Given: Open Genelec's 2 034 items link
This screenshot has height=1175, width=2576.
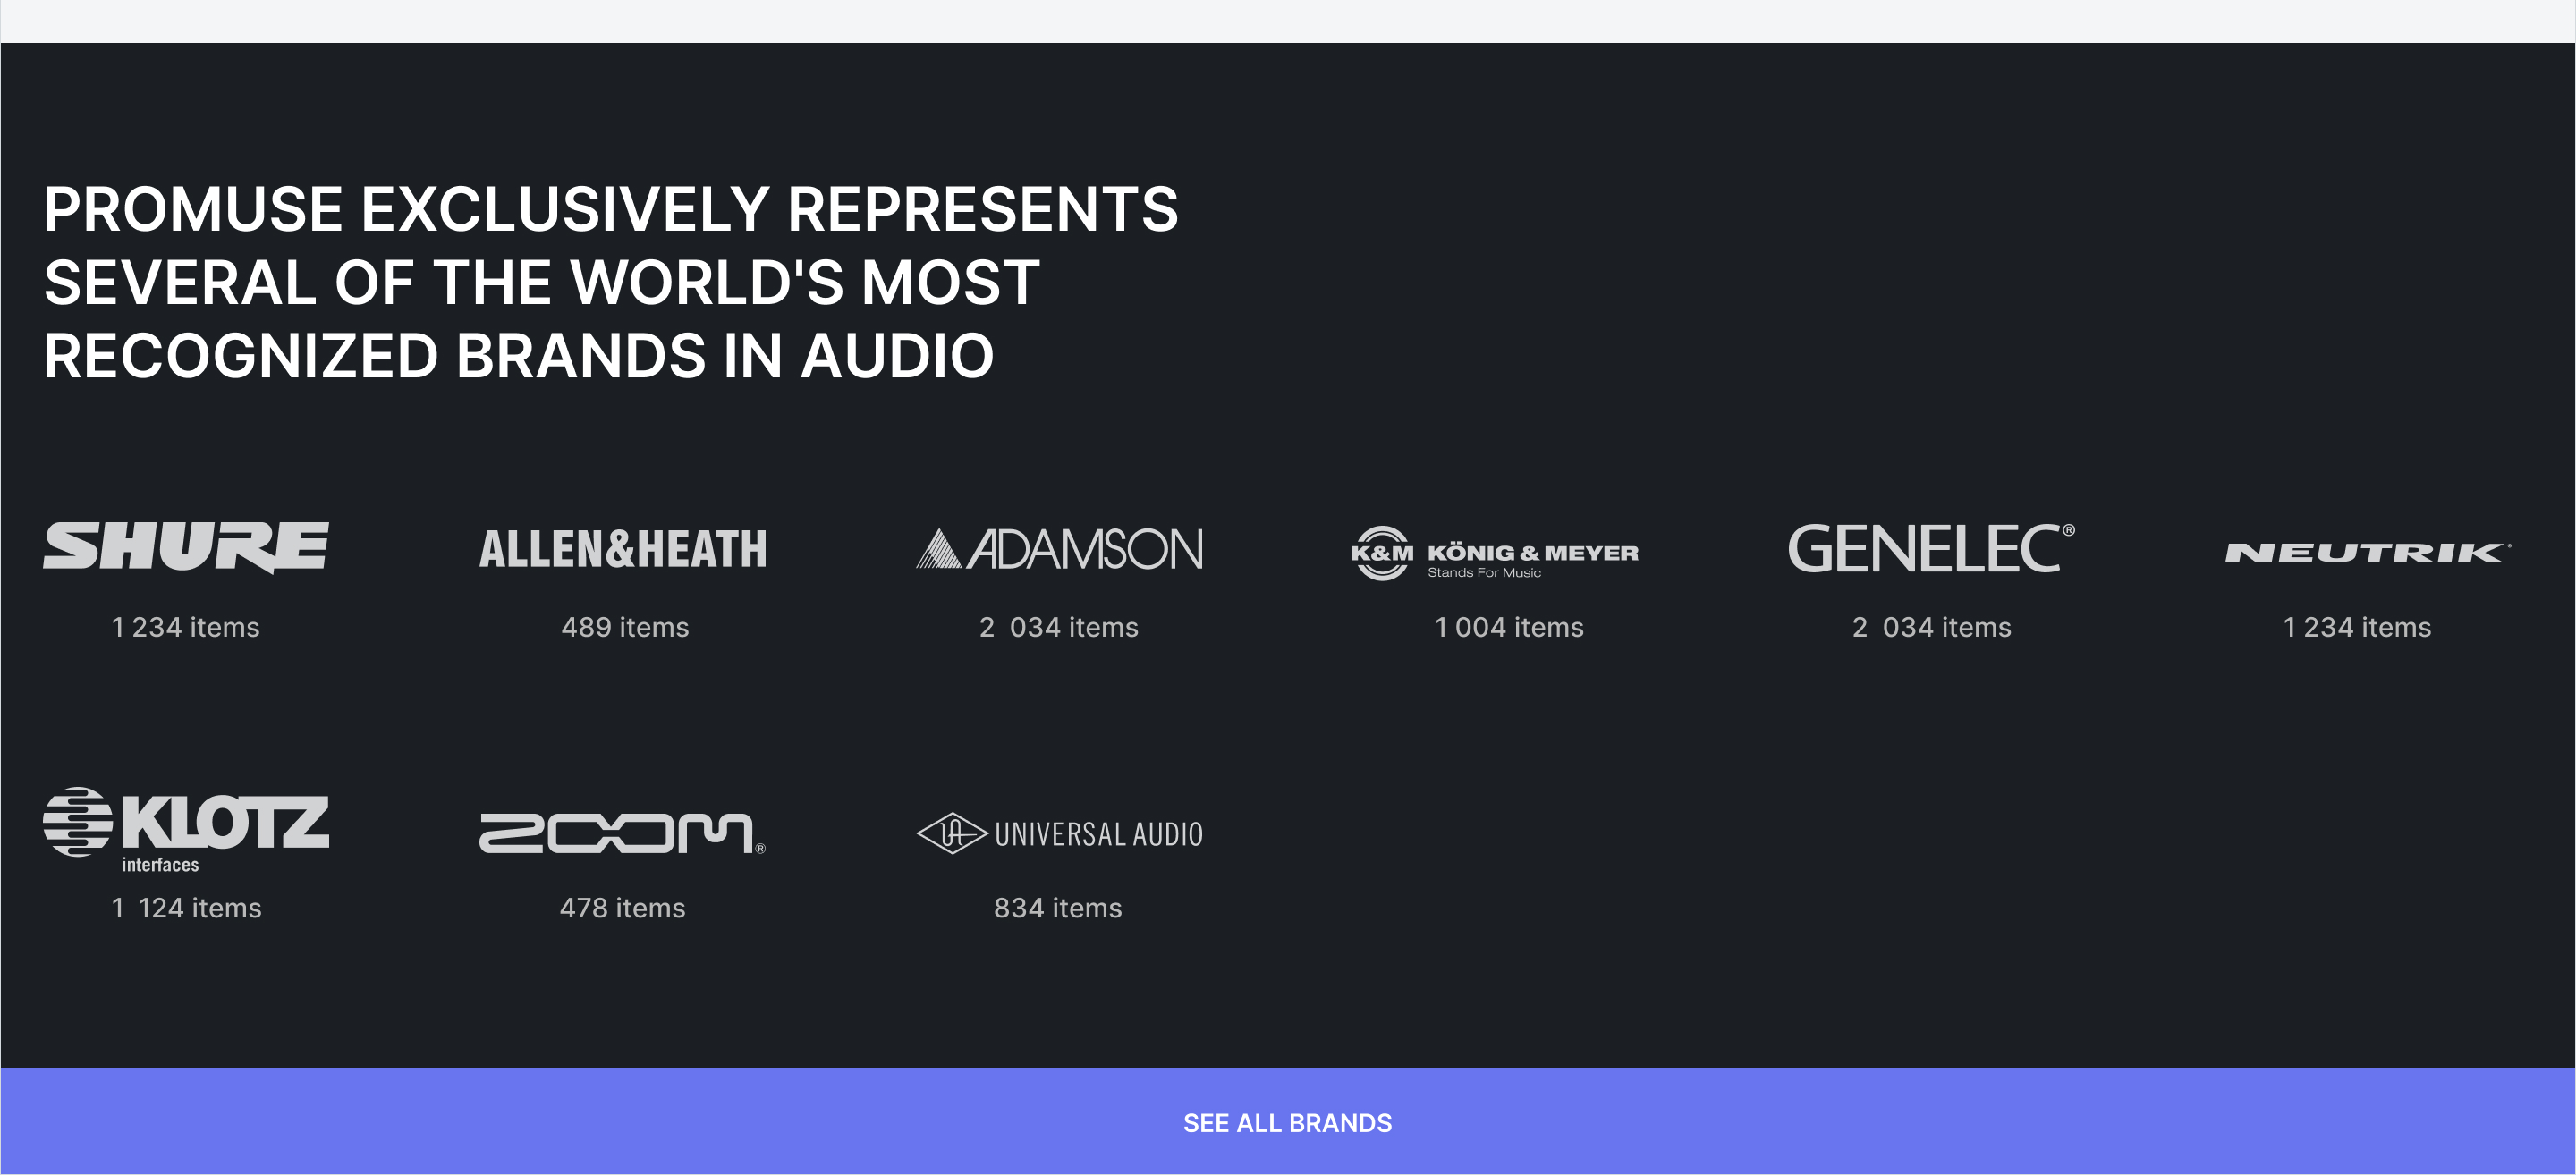Looking at the screenshot, I should [x=1931, y=627].
